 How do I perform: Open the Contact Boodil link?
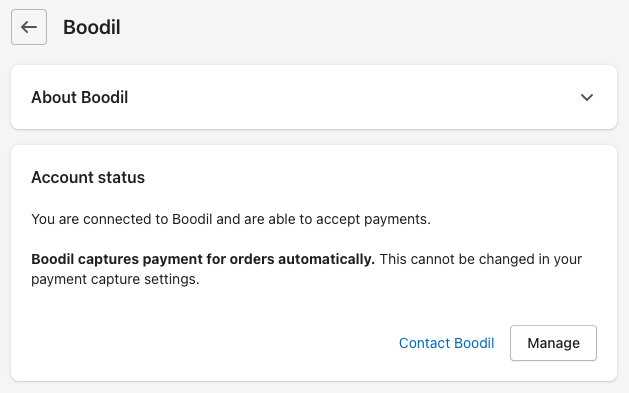[446, 343]
